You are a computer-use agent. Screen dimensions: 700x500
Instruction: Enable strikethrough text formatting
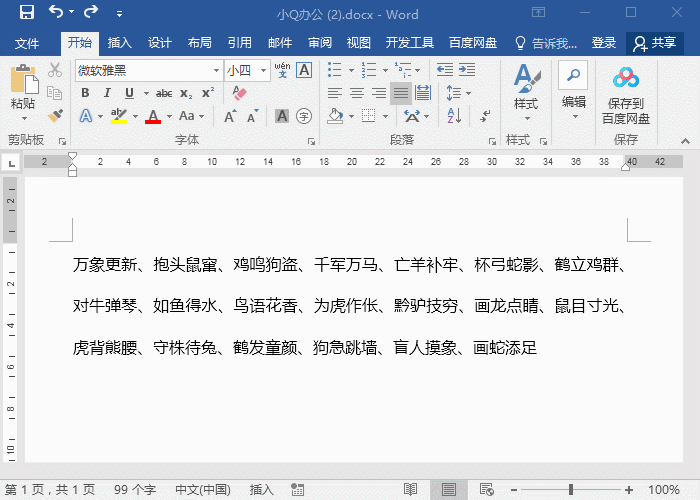(164, 93)
